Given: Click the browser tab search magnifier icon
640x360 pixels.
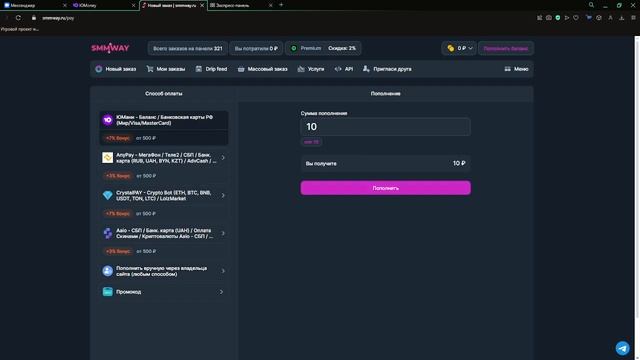Looking at the screenshot, I should pyautogui.click(x=591, y=5).
